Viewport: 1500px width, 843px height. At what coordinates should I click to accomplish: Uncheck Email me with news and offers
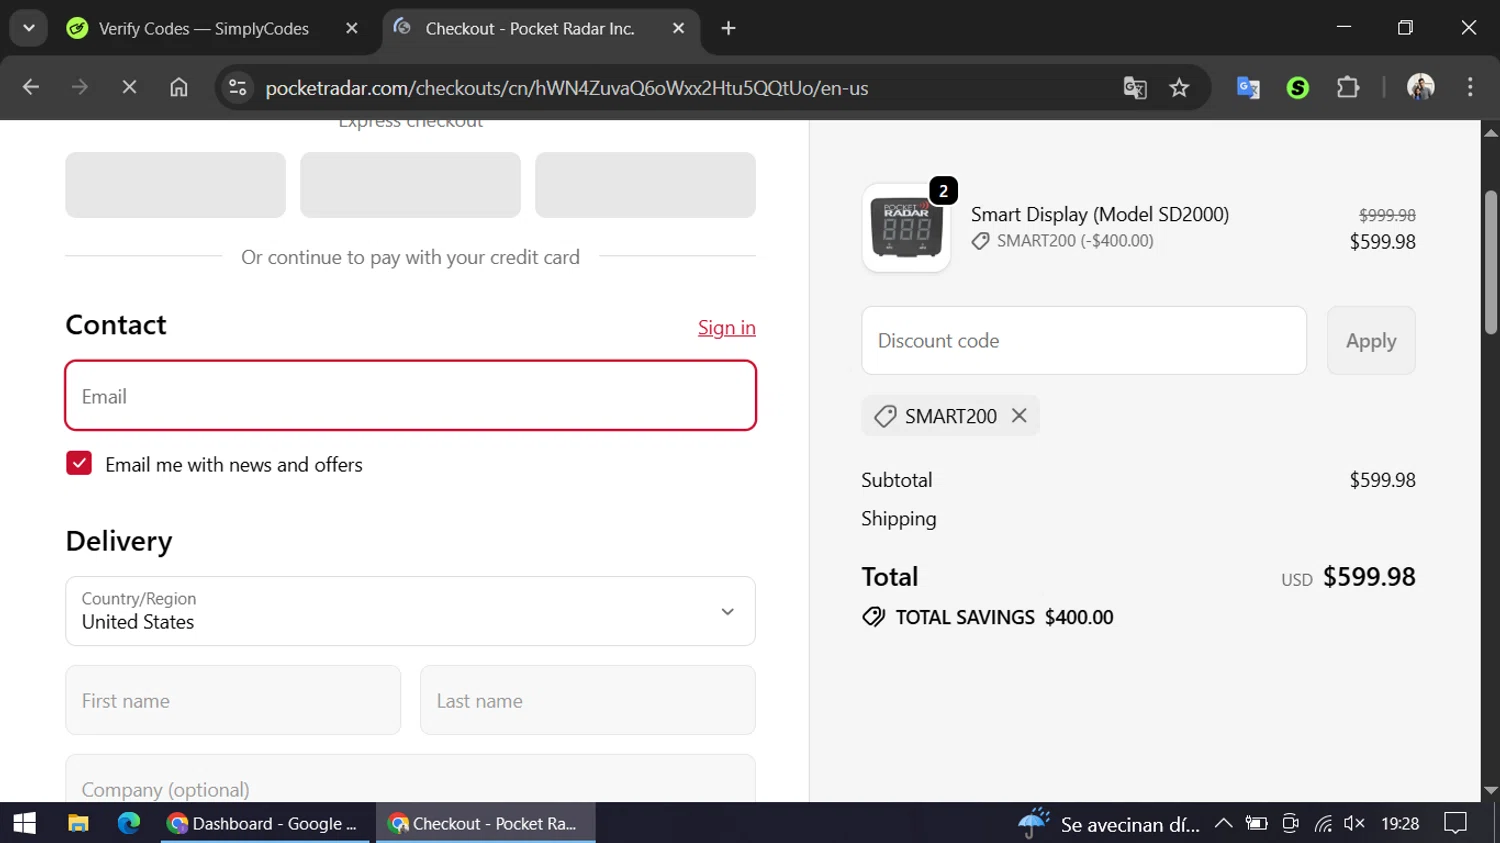79,464
